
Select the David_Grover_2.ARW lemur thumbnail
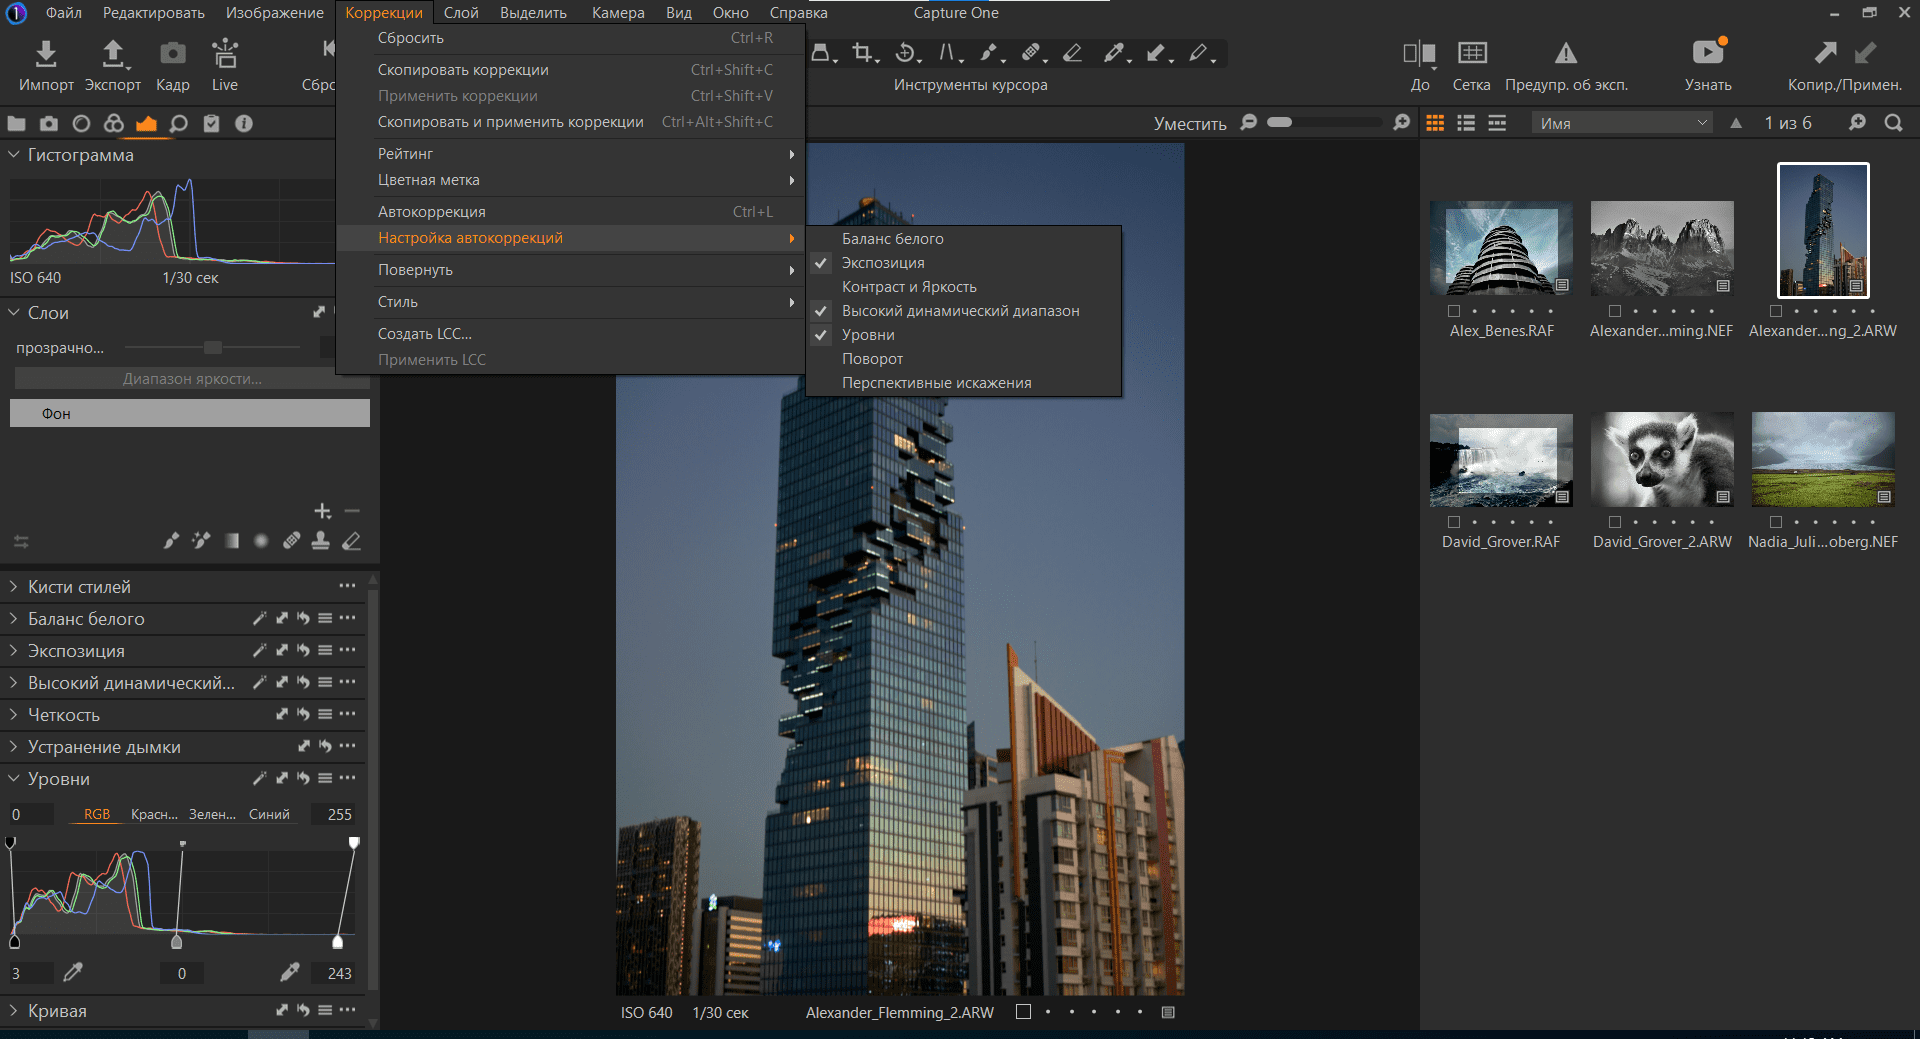[1662, 460]
